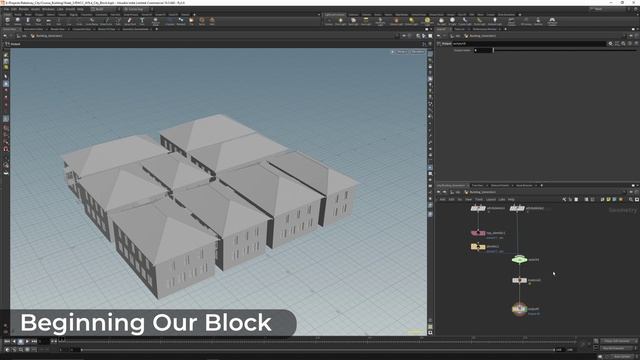Screen dimensions: 640x360
Task: Click the Output Index value field
Action: [483, 50]
